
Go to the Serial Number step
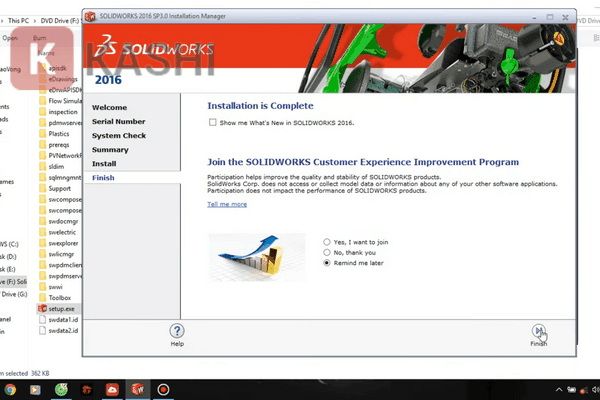[119, 122]
